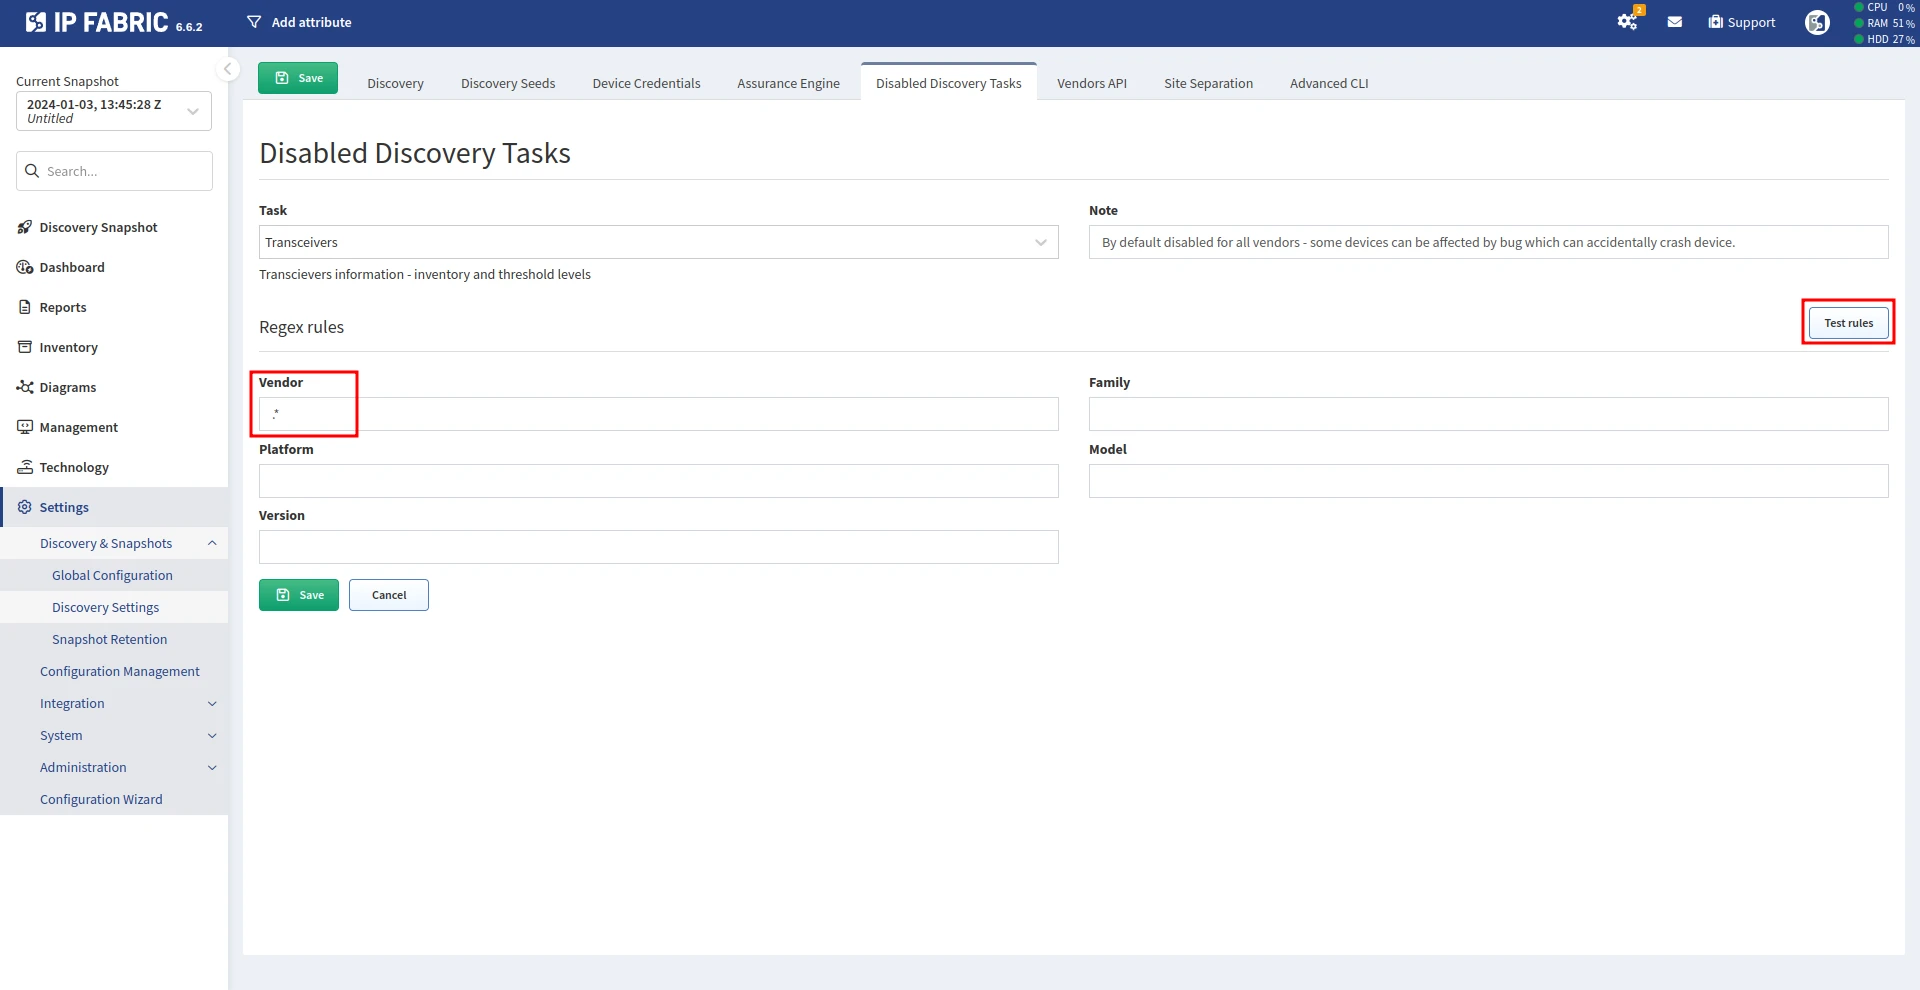1920x990 pixels.
Task: Click the Vendor regex input field
Action: click(658, 414)
